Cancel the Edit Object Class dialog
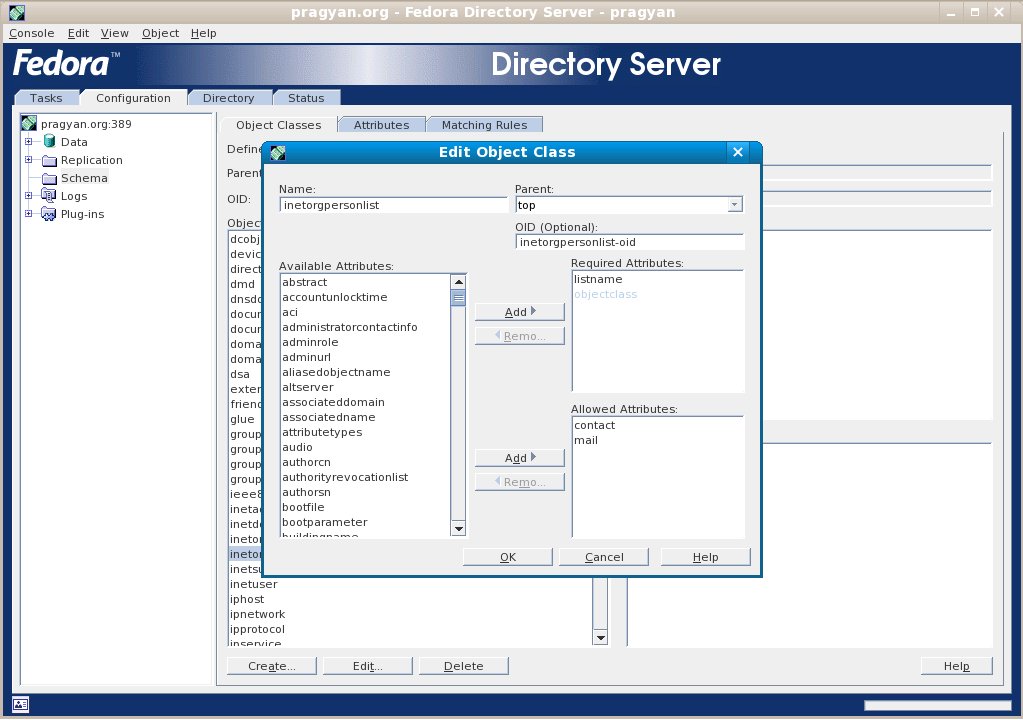Image resolution: width=1023 pixels, height=720 pixels. pos(603,557)
